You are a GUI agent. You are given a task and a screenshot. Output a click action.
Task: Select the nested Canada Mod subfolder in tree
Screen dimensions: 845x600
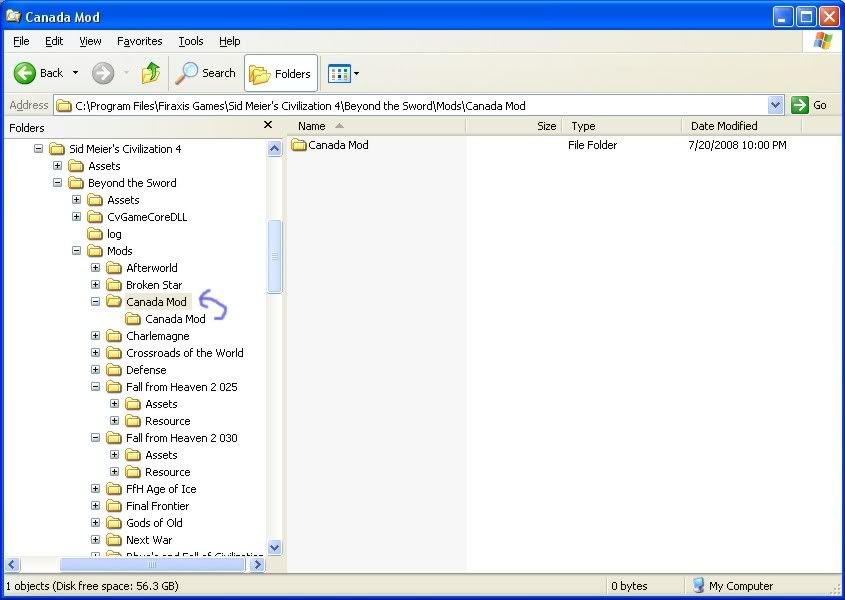[x=165, y=319]
